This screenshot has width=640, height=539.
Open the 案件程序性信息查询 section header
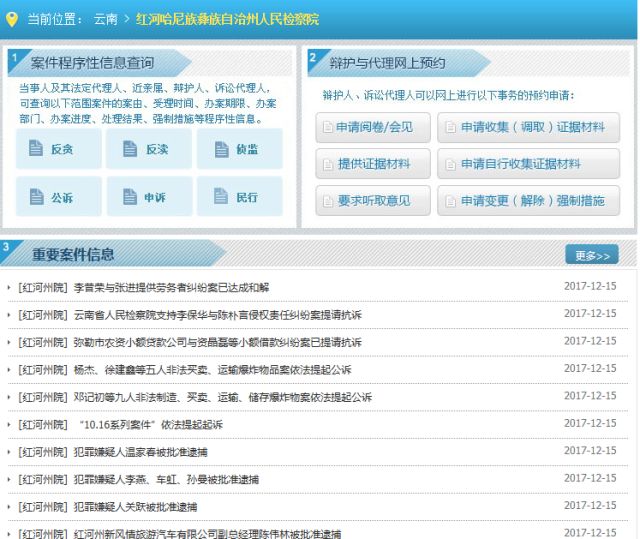92,63
